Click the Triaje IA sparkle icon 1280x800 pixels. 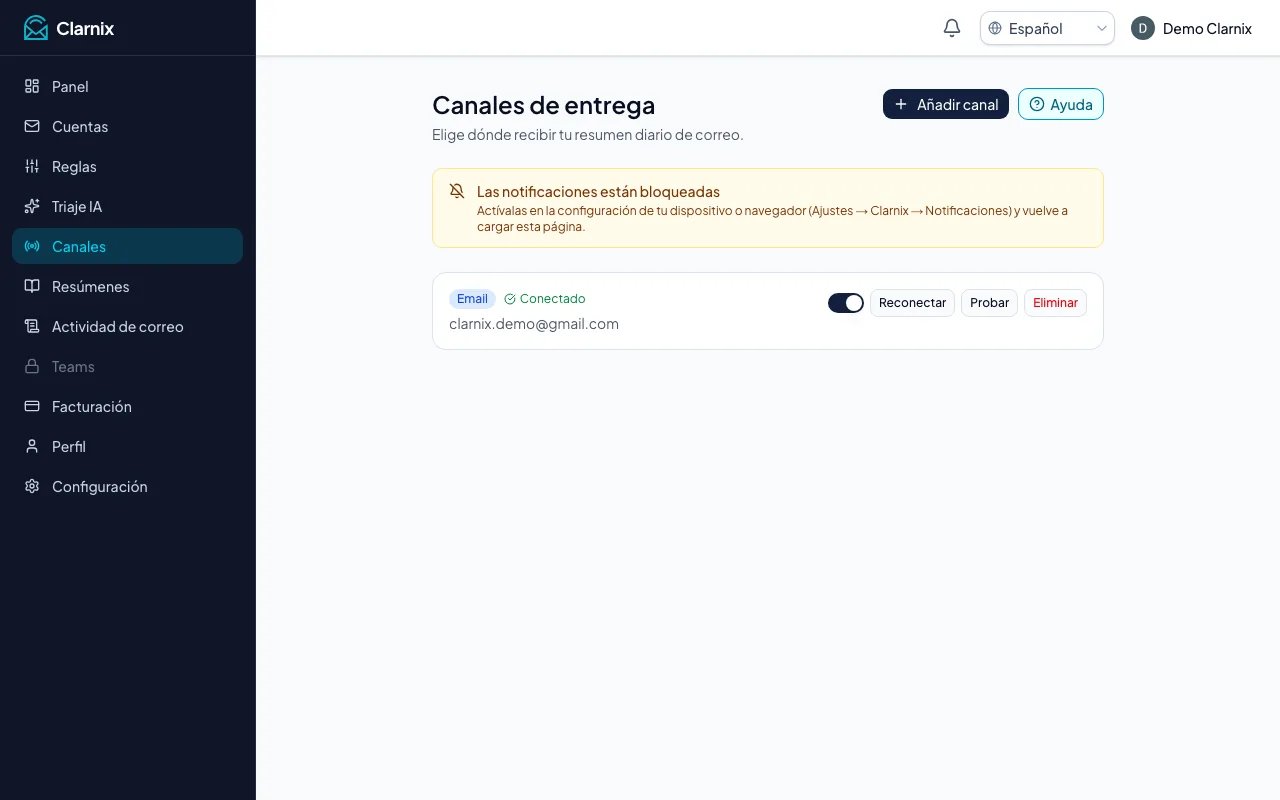[32, 206]
